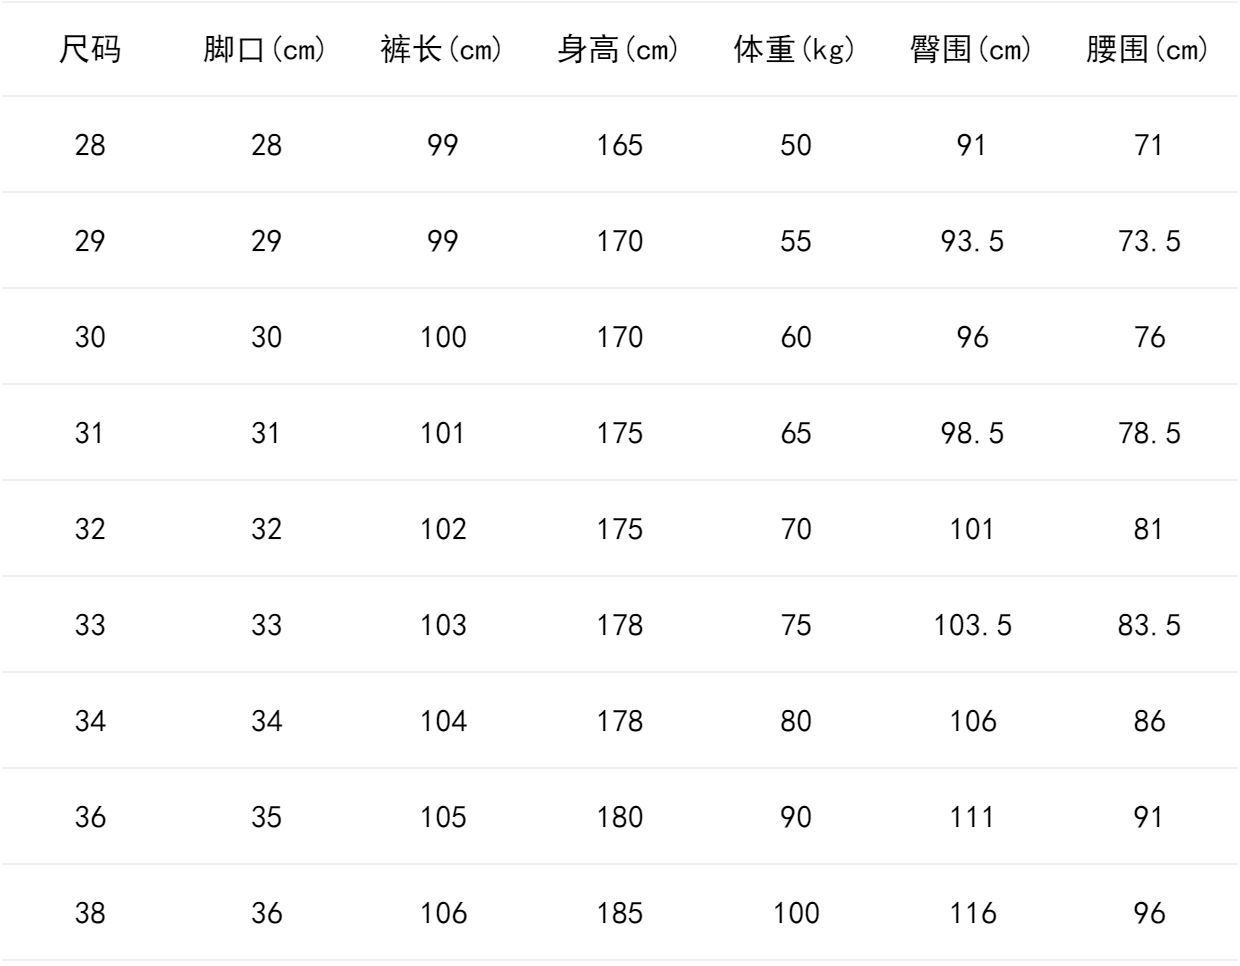This screenshot has width=1240, height=966.
Task: Click the height value 185
Action: (619, 914)
